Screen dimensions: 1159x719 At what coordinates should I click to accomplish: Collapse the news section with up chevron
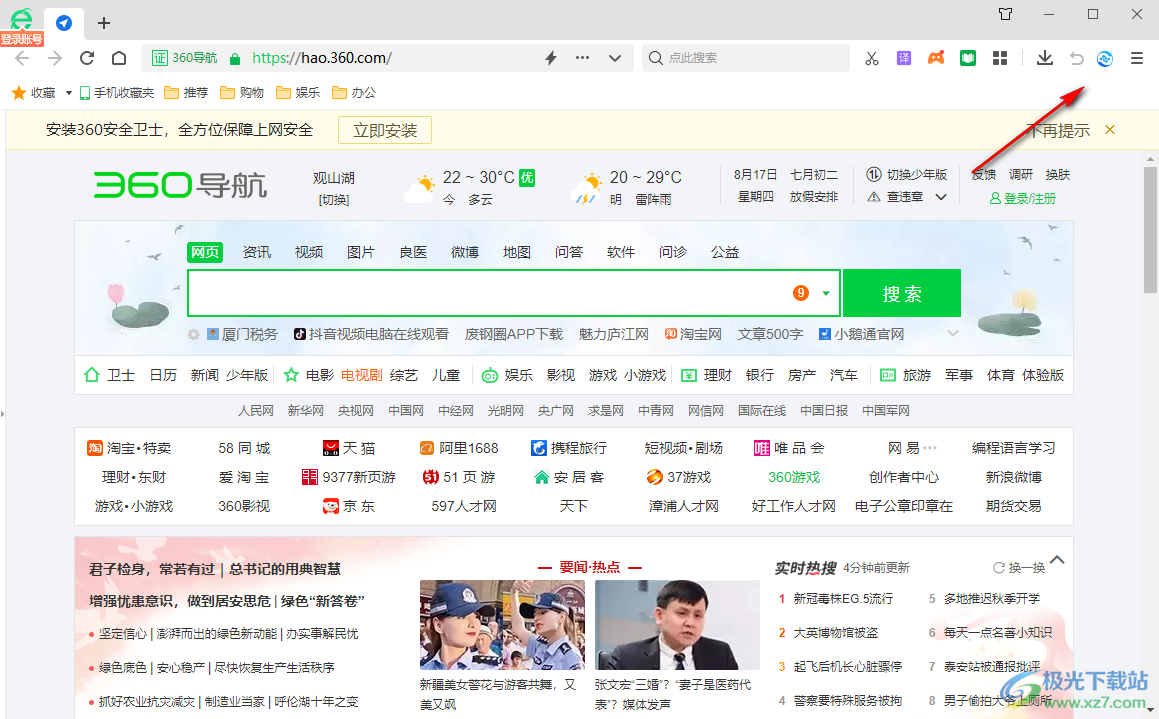point(1057,560)
